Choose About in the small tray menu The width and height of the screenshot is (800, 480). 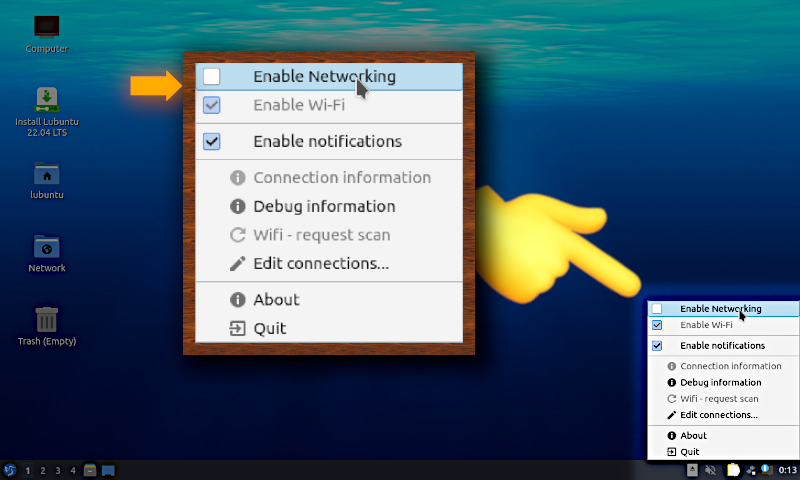pos(723,435)
